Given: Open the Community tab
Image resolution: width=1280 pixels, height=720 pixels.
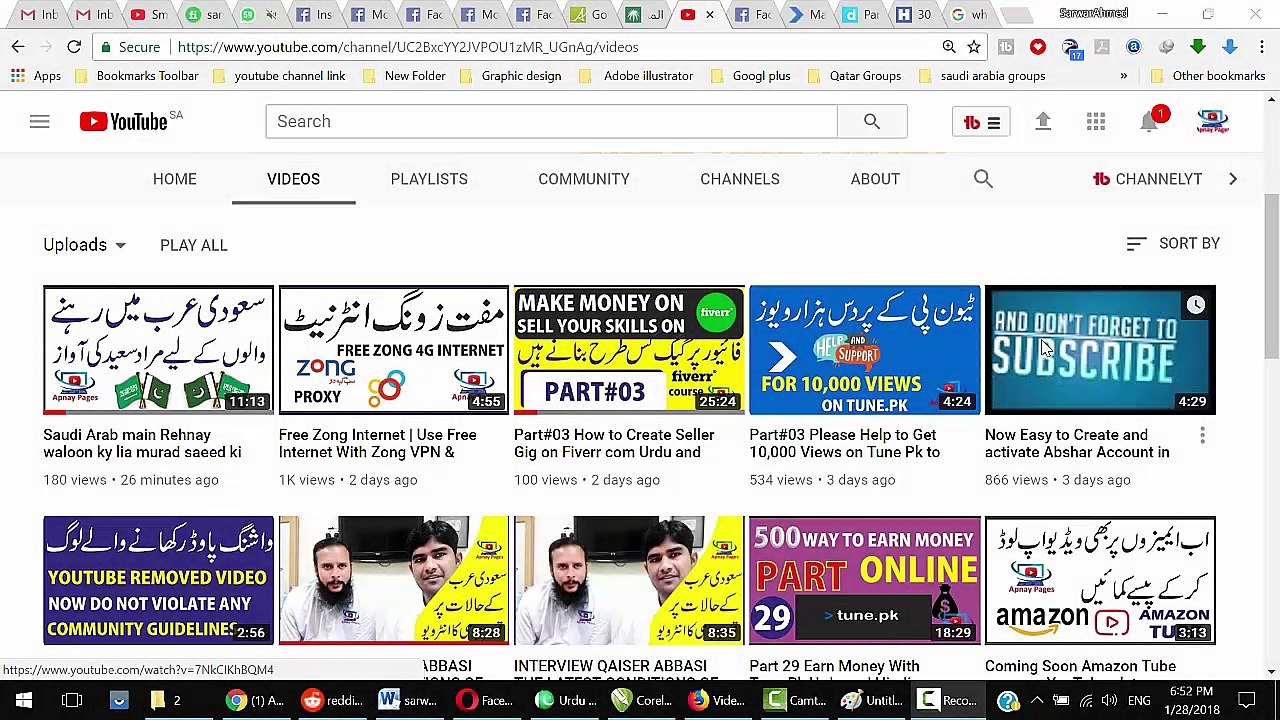Looking at the screenshot, I should click(584, 179).
